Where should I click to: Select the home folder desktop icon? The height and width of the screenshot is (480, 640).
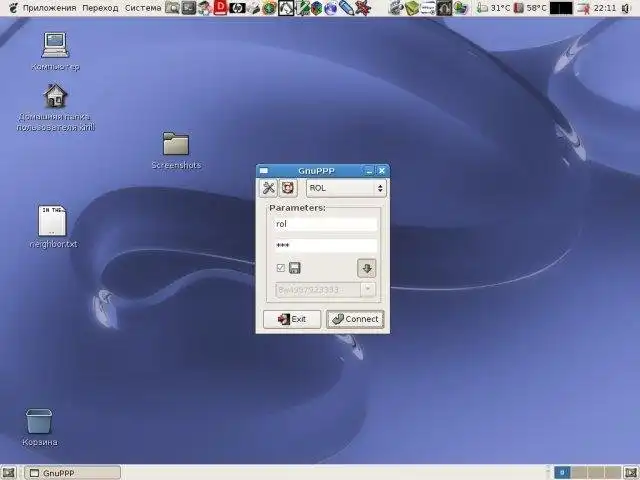coord(56,107)
